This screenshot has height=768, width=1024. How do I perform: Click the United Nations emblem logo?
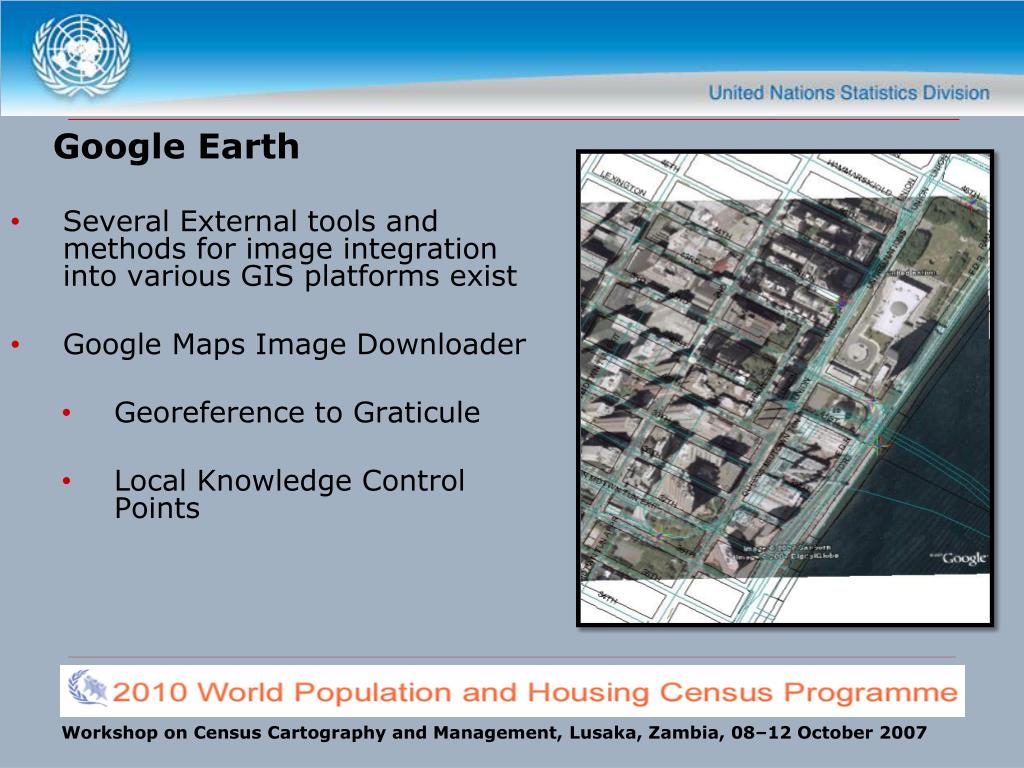tap(81, 56)
